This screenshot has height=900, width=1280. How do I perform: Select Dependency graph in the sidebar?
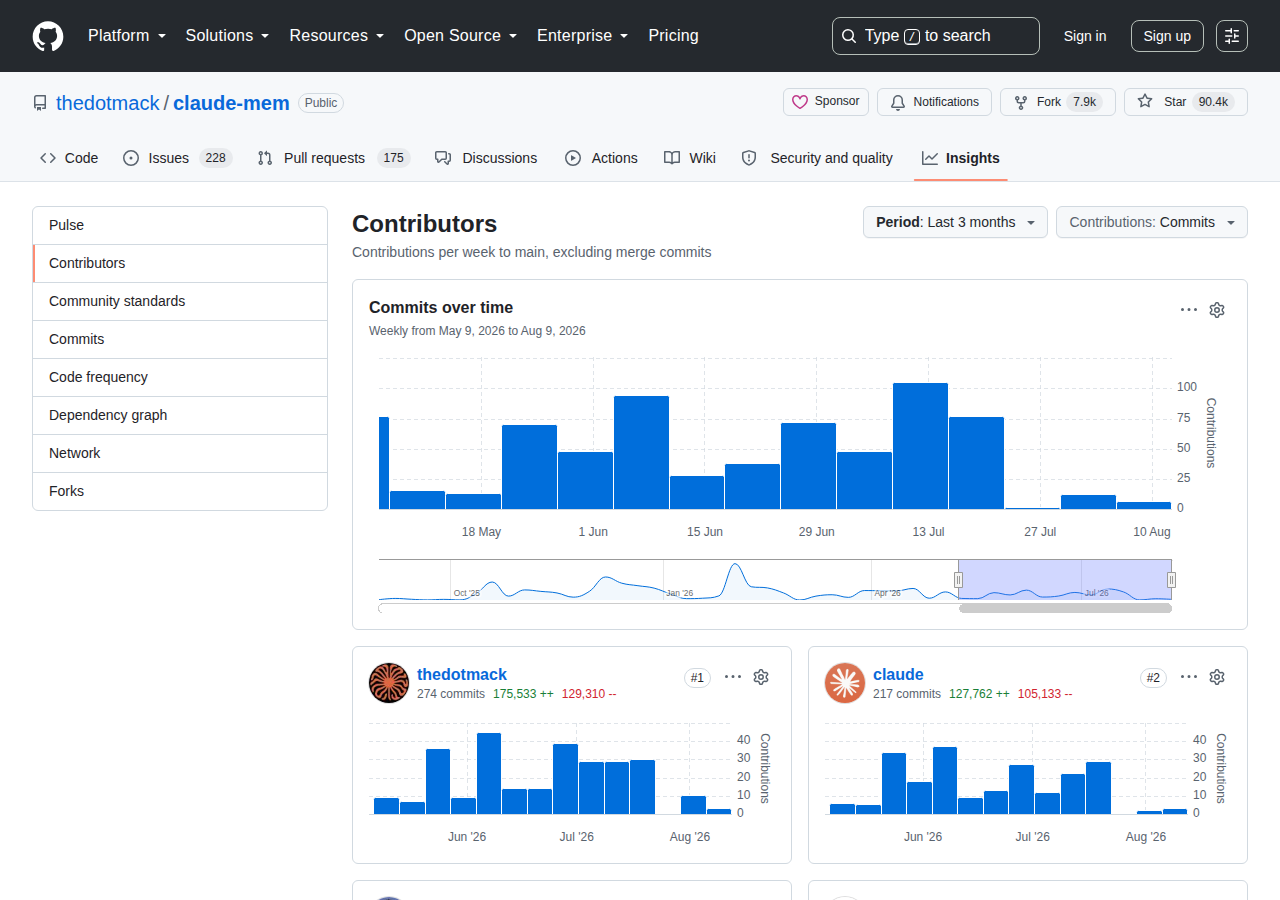tap(180, 415)
